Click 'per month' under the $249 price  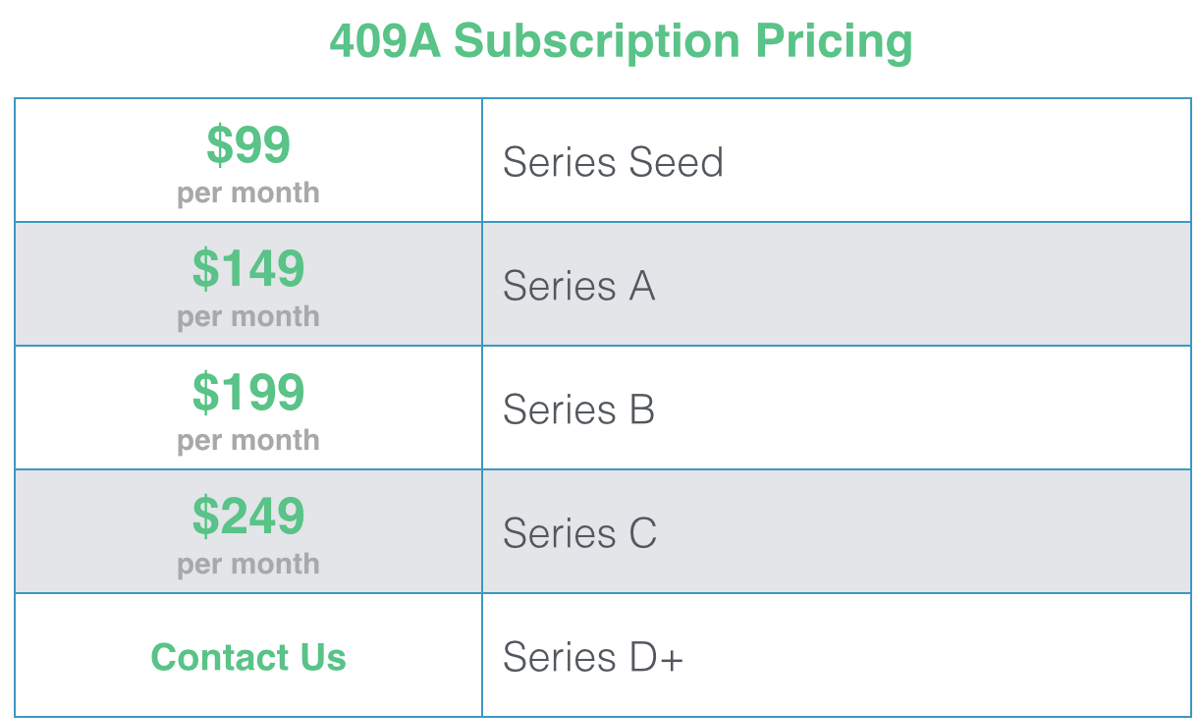coord(248,565)
